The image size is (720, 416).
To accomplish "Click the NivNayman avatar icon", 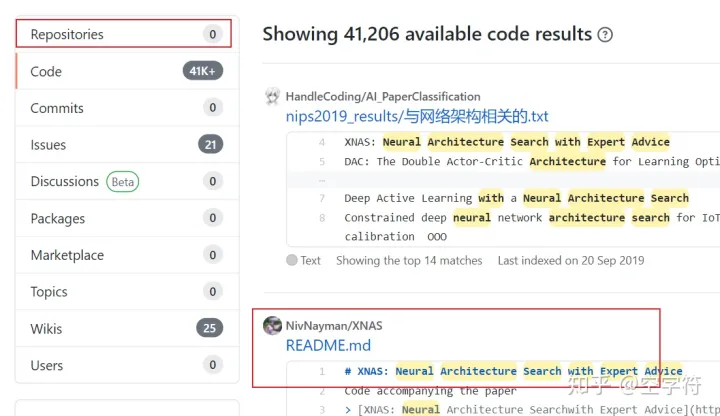I will pos(272,326).
